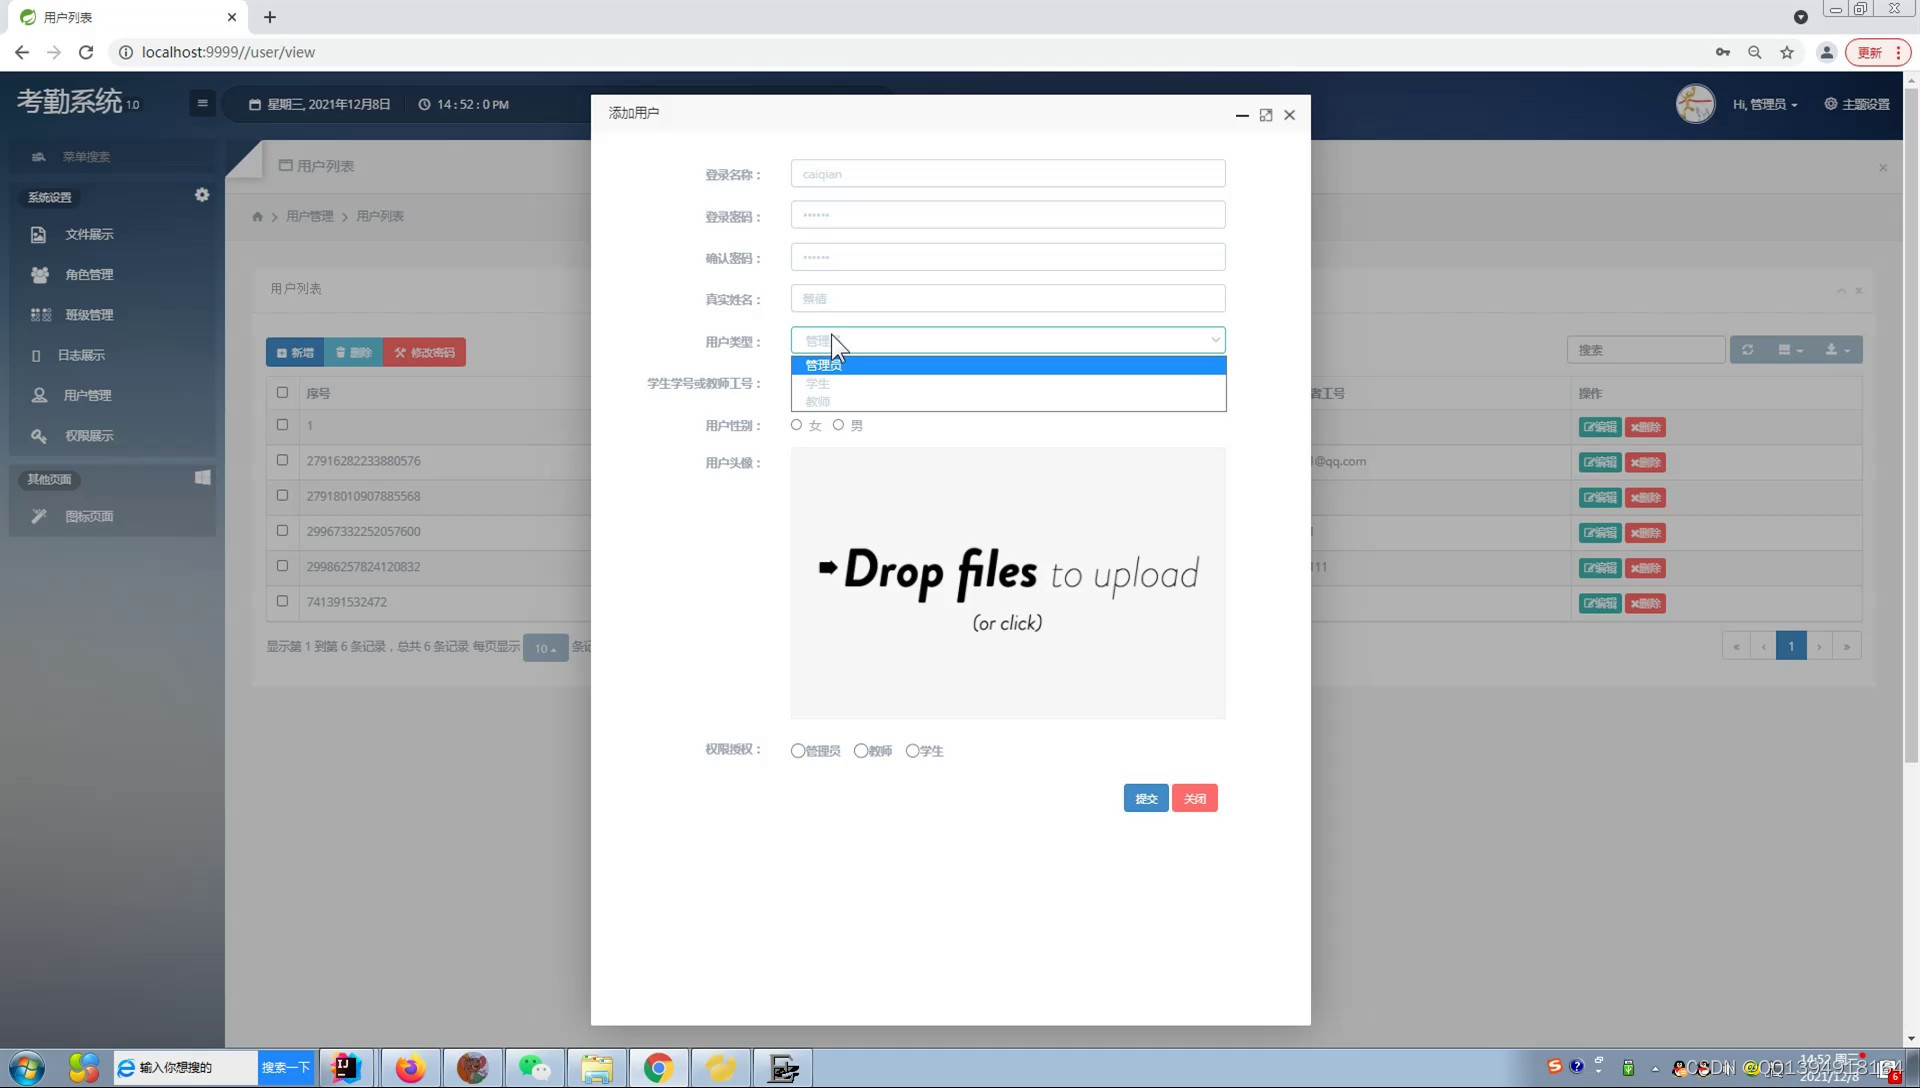Open the Hi, 管理员 user dropdown

pos(1764,104)
